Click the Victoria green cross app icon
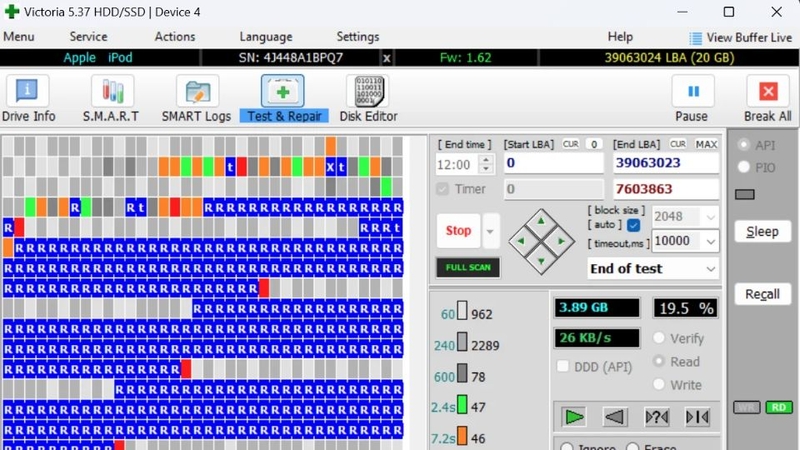 [11, 12]
